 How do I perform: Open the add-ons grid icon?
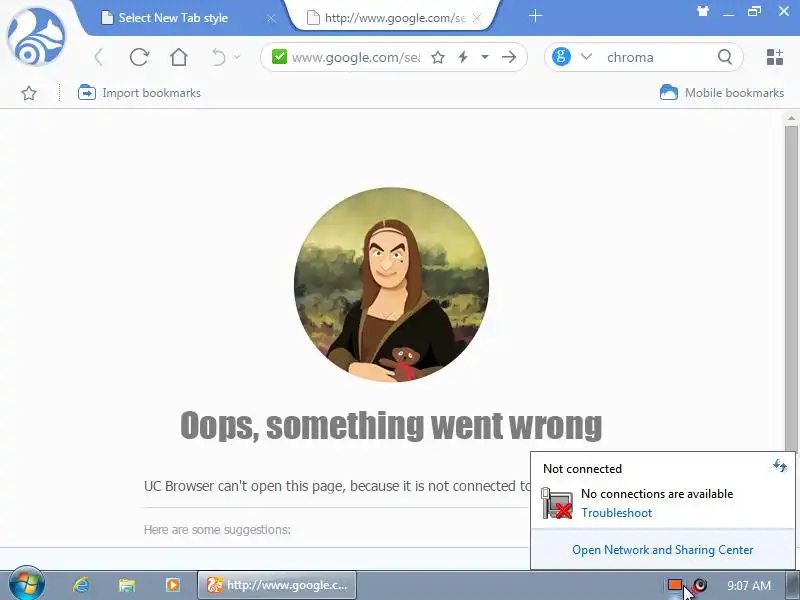774,57
